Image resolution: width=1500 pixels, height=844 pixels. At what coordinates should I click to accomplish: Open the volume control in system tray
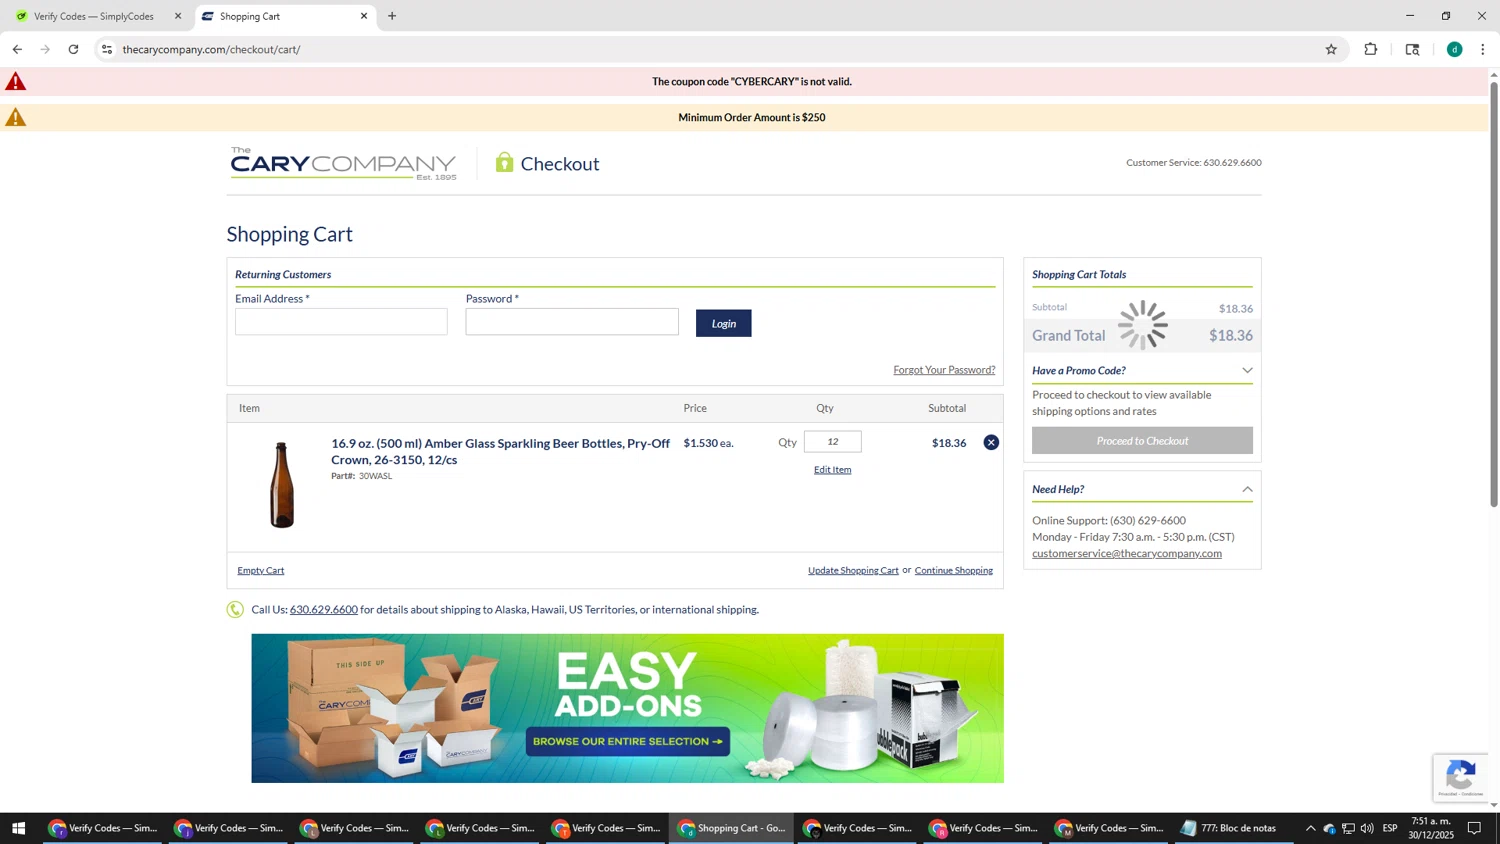[x=1366, y=828]
